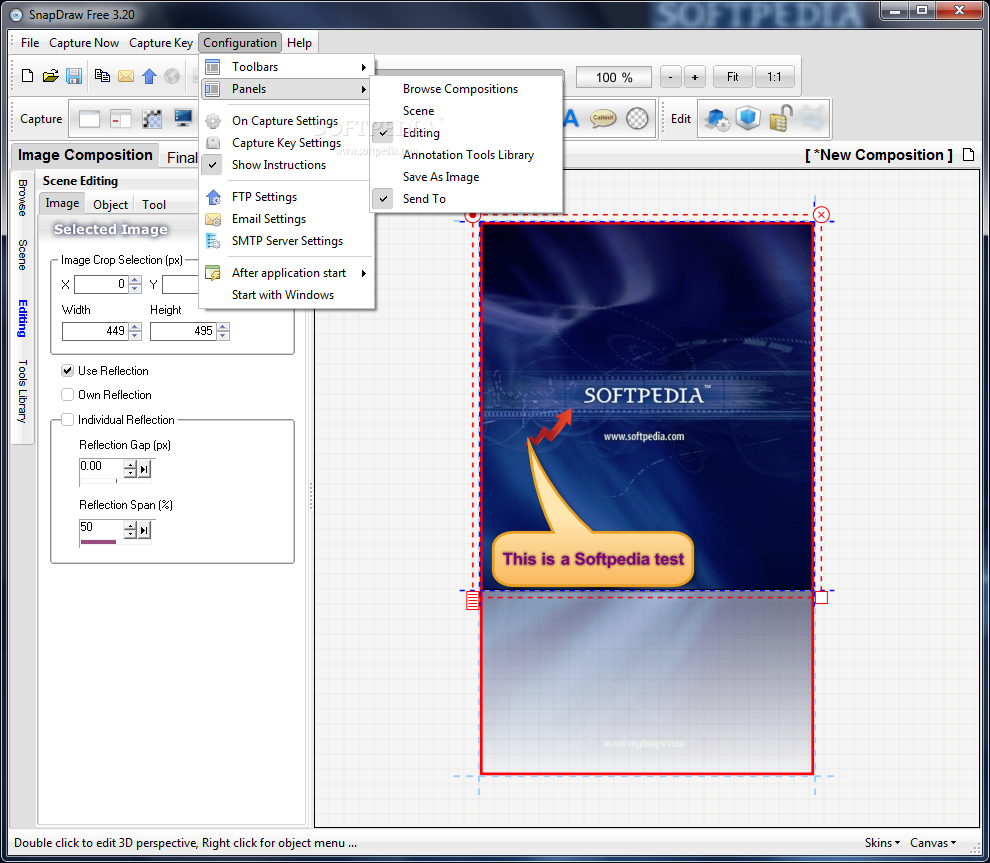Viewport: 990px width, 863px height.
Task: Click the 1:1 zoom button
Action: coord(774,77)
